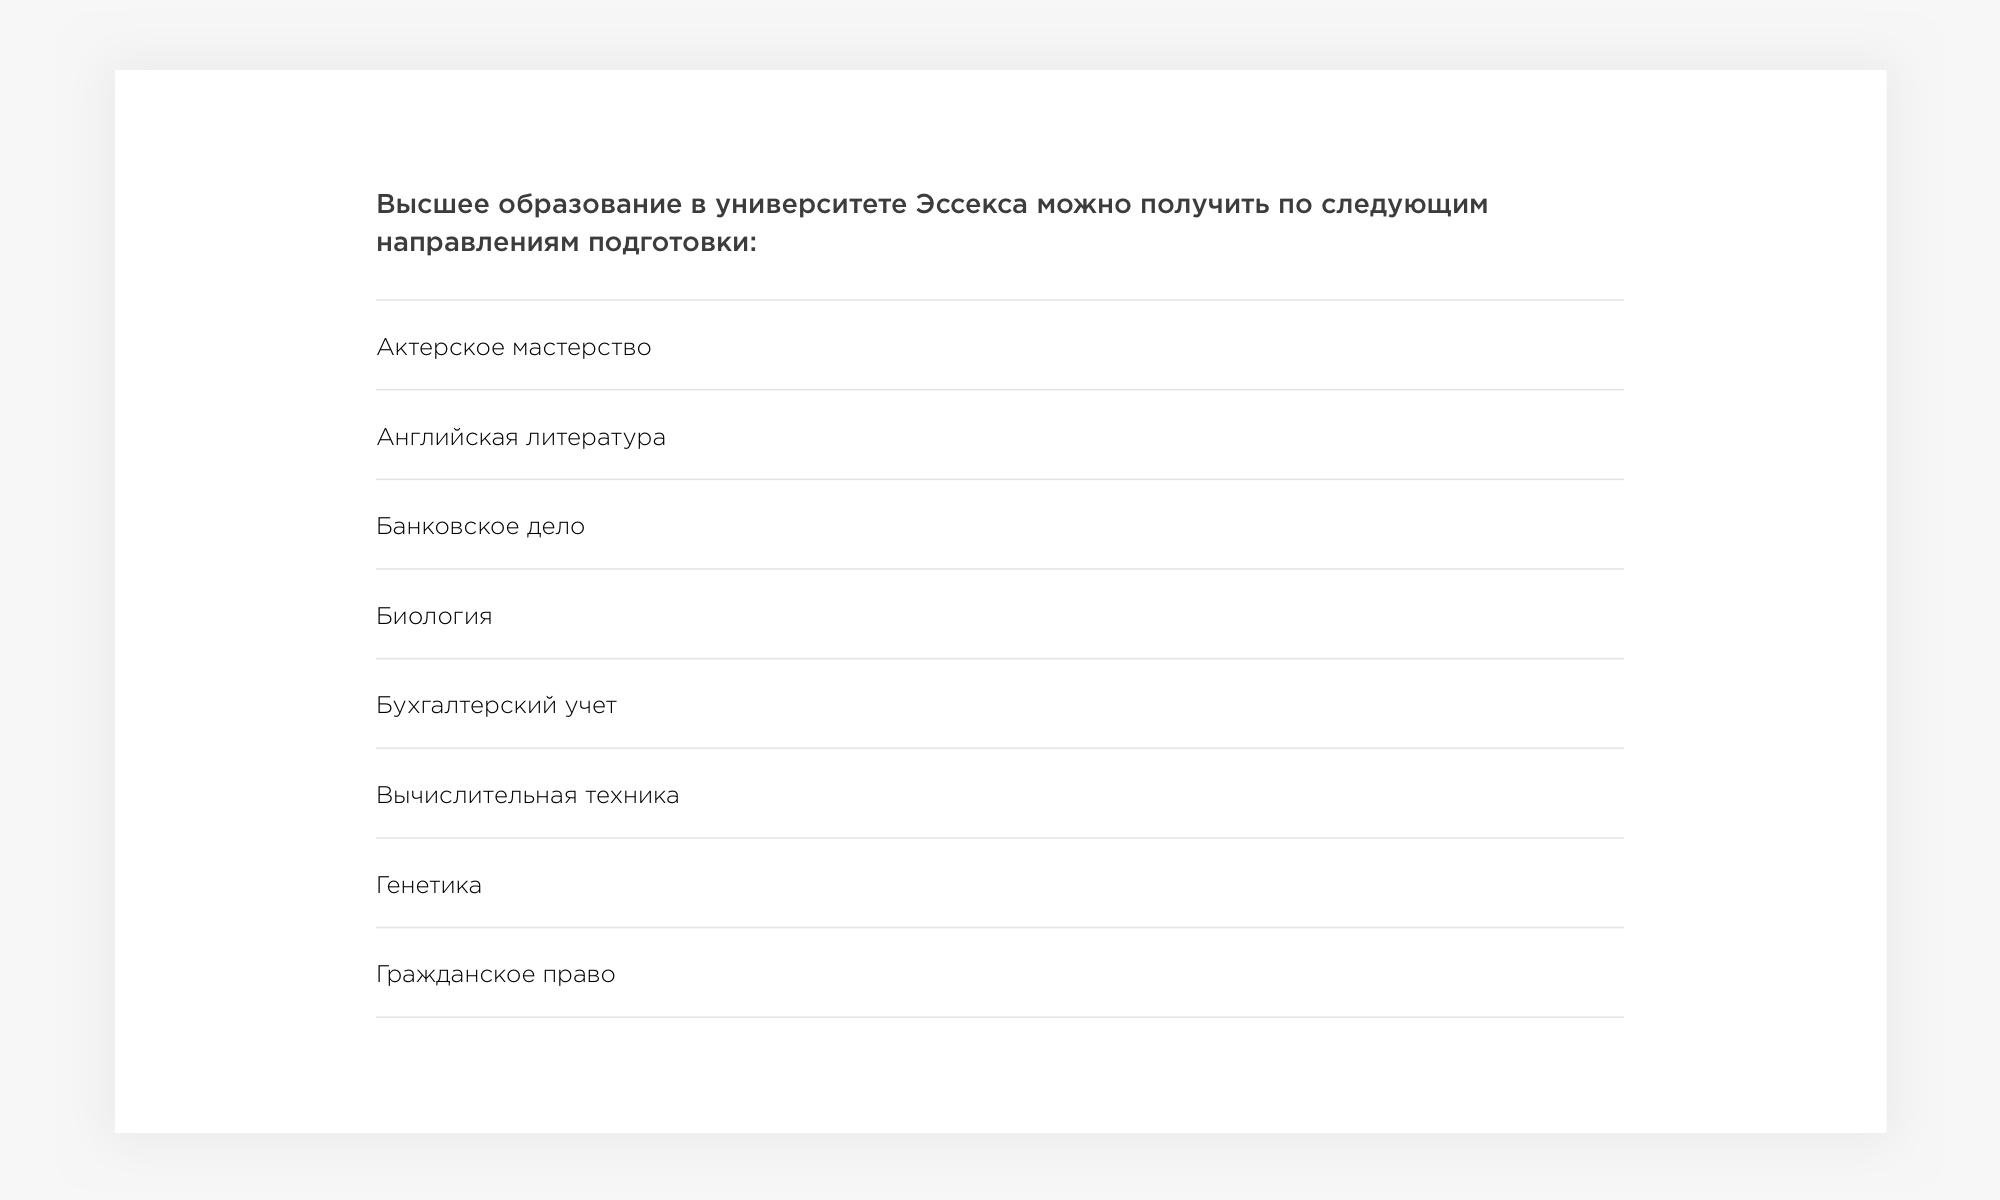The width and height of the screenshot is (2000, 1200).
Task: Select the Генетика row
Action: tap(1000, 884)
